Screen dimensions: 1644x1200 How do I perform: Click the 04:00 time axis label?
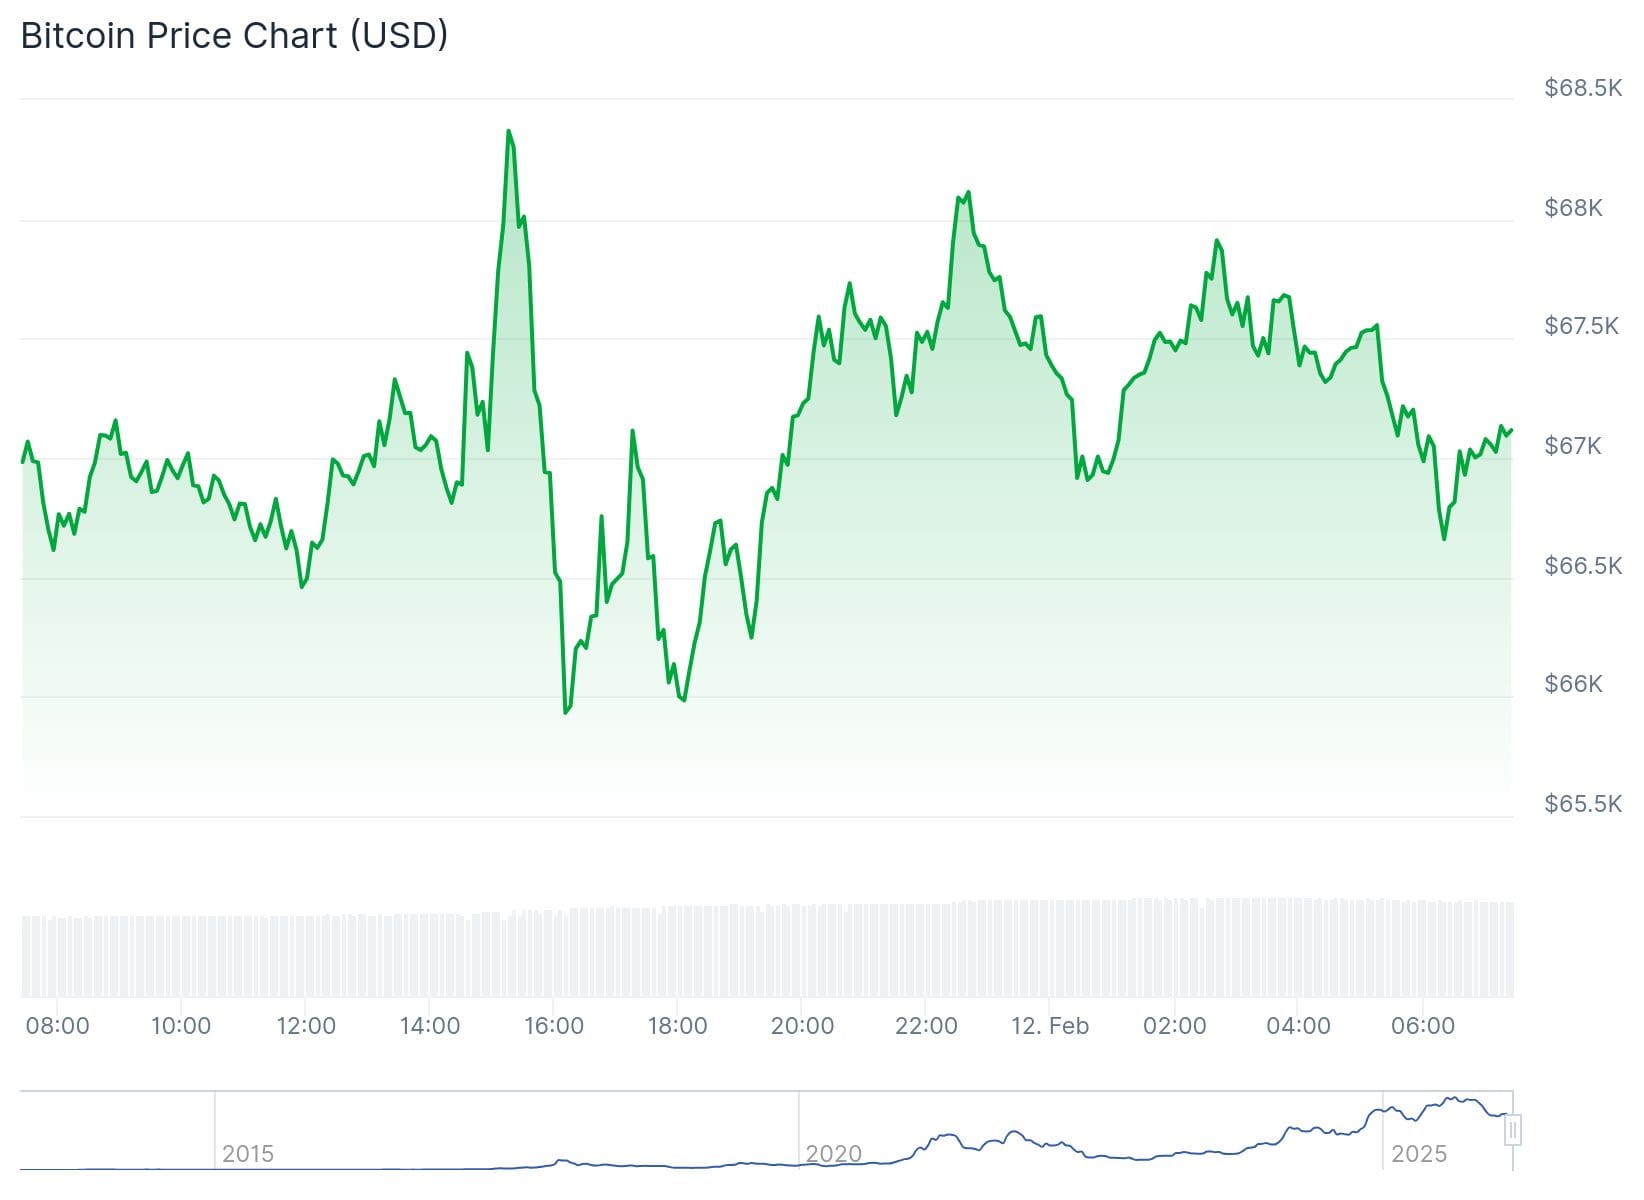pyautogui.click(x=1298, y=1026)
